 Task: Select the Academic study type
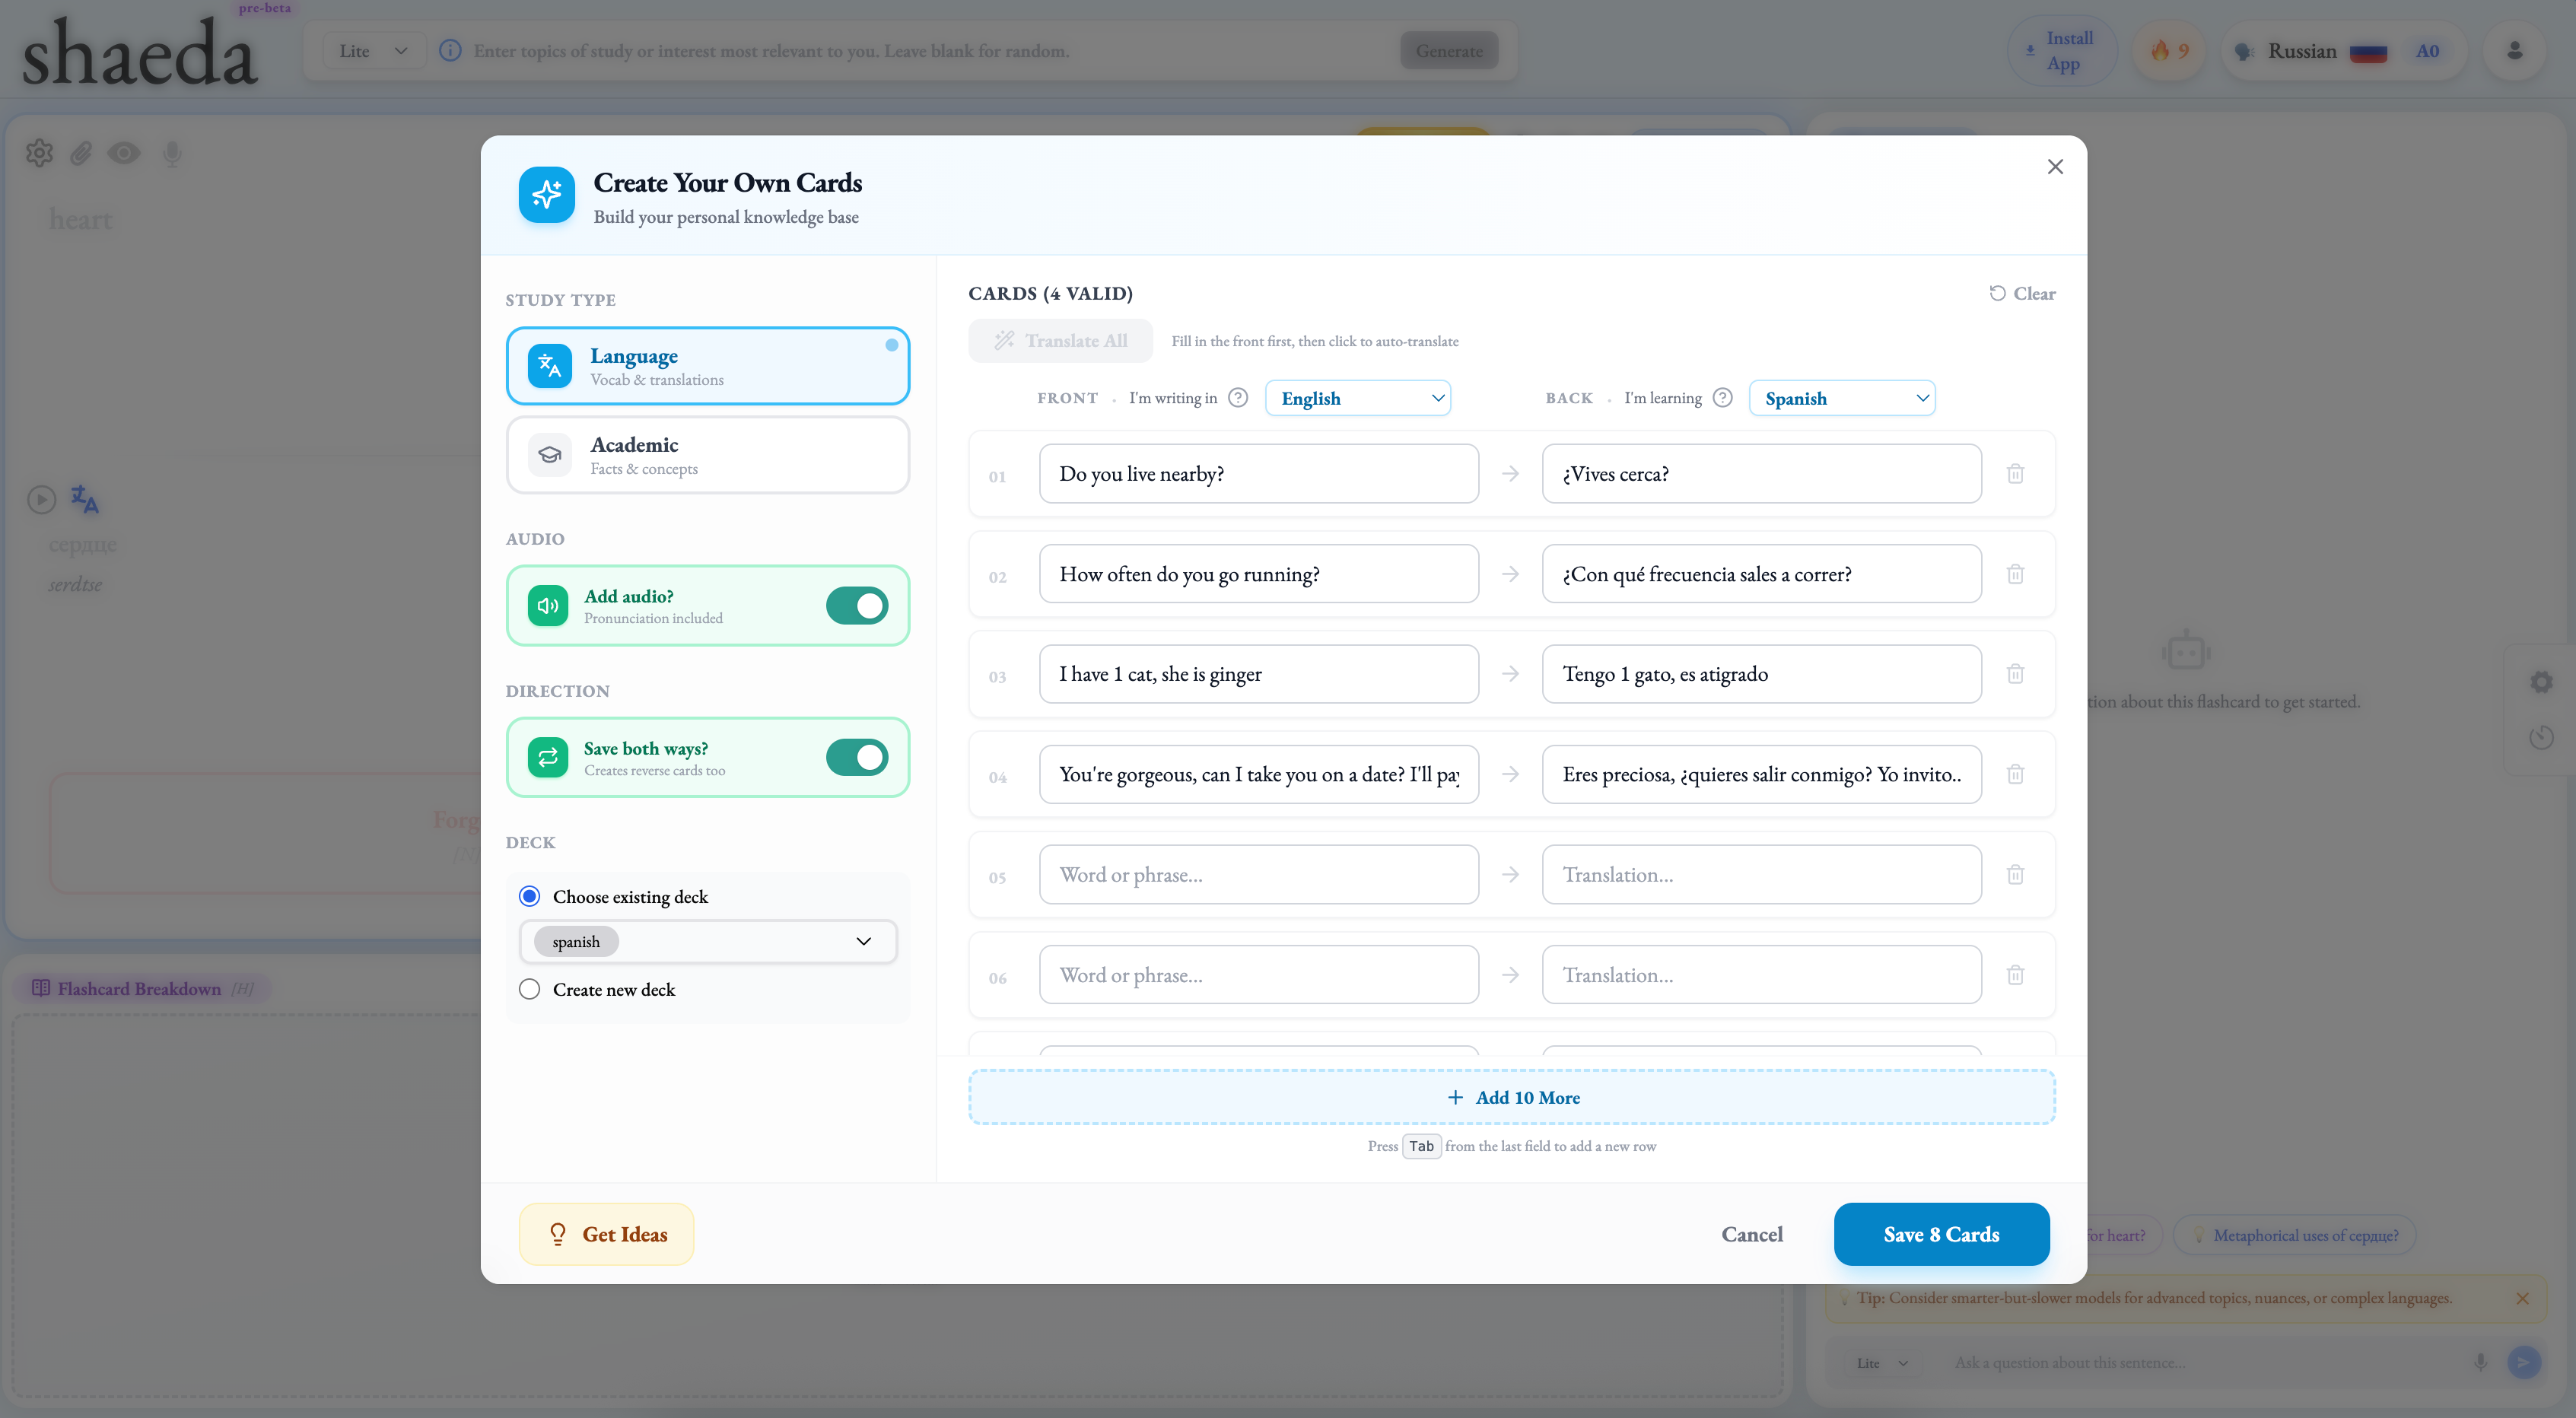point(708,455)
